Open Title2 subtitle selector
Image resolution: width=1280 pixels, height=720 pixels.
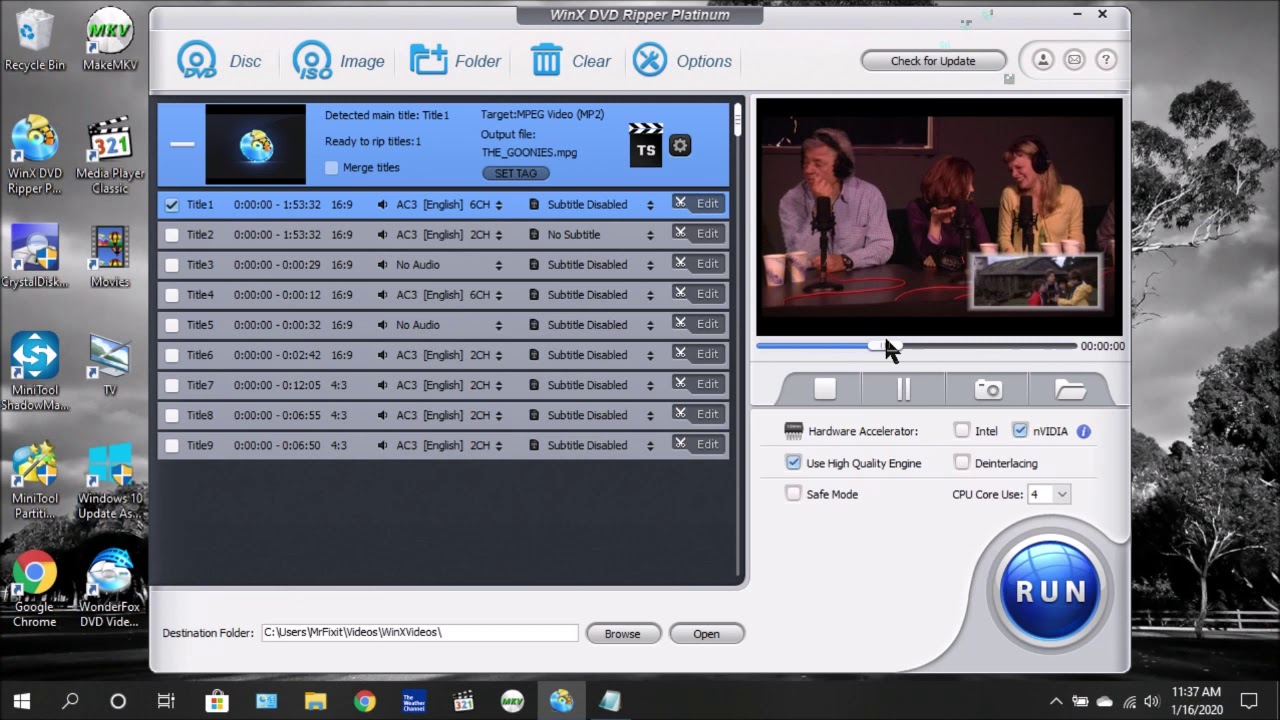coord(650,235)
